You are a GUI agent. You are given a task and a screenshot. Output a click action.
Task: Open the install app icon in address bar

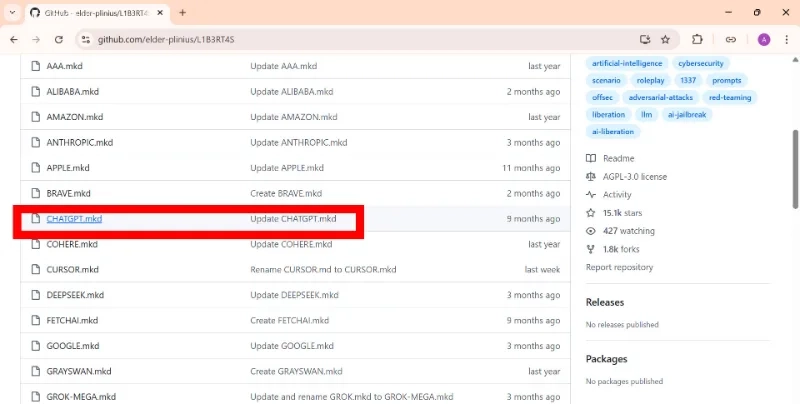(645, 40)
